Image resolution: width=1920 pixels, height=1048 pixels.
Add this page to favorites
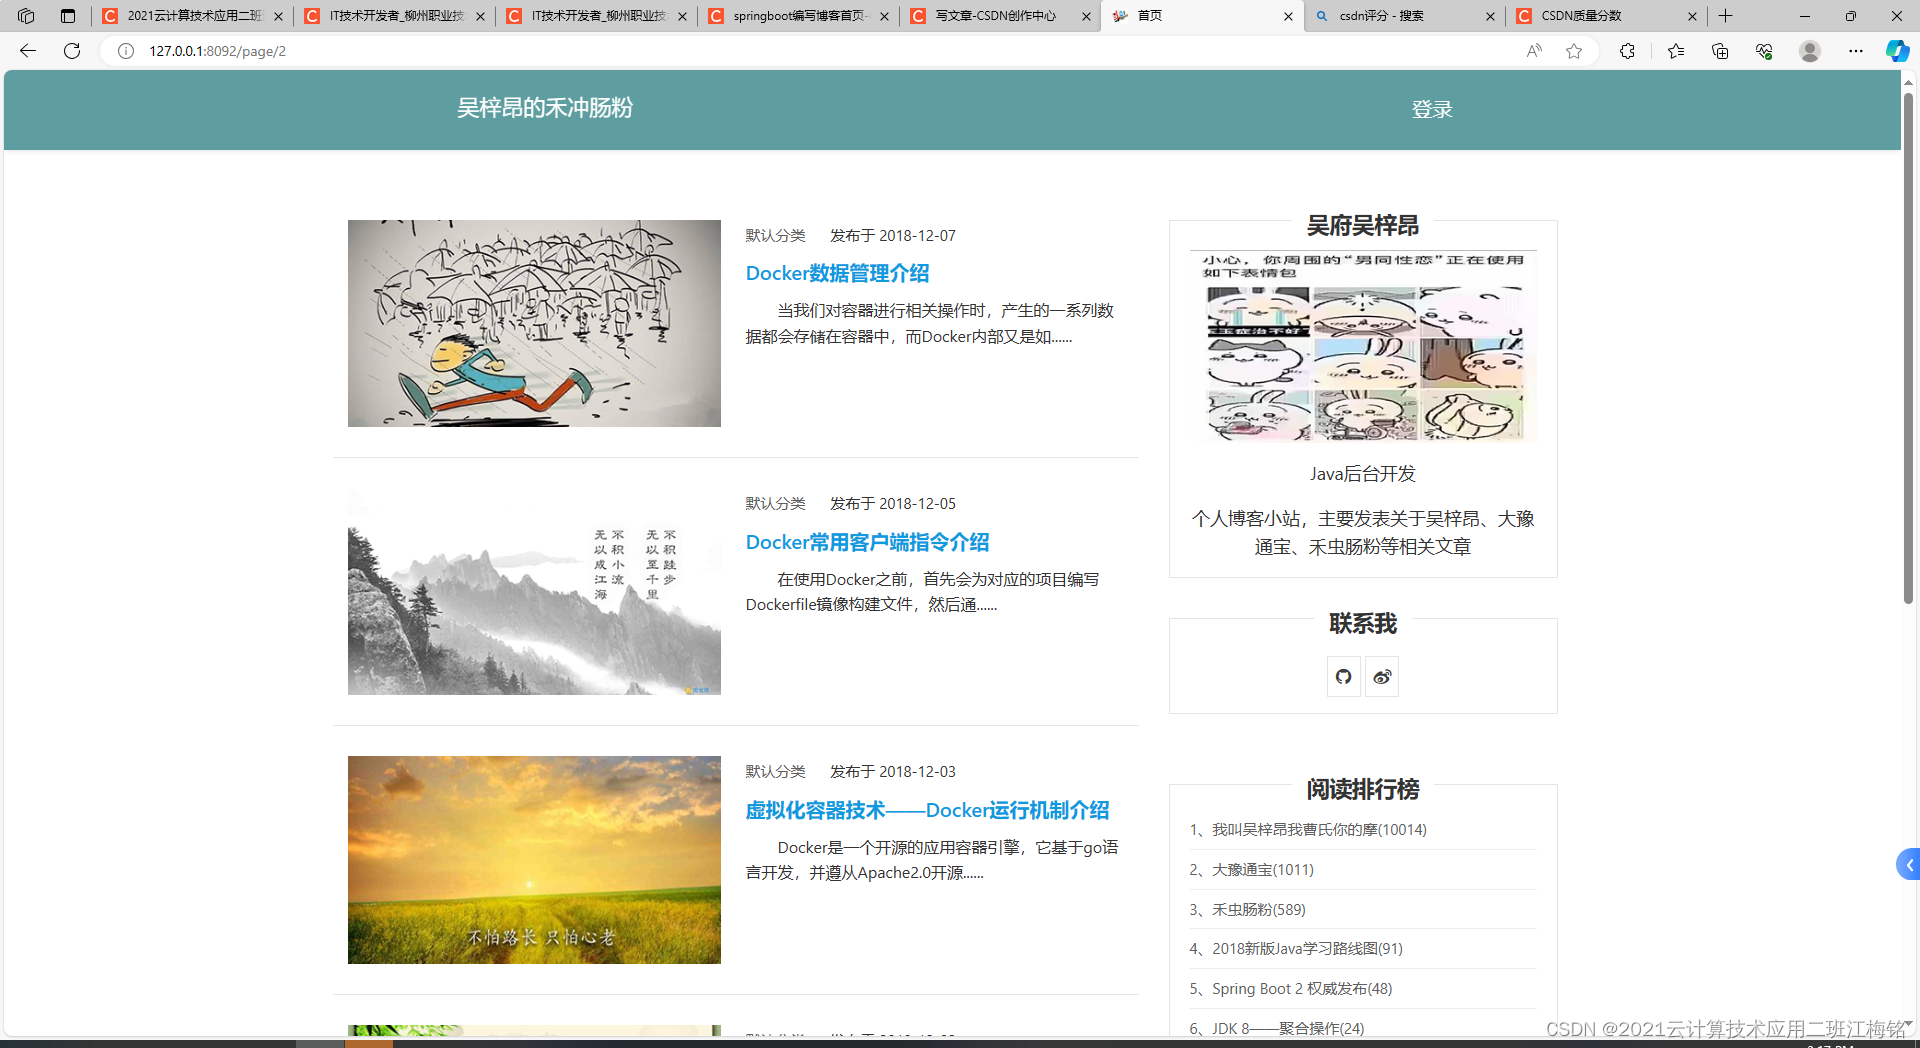click(1574, 51)
